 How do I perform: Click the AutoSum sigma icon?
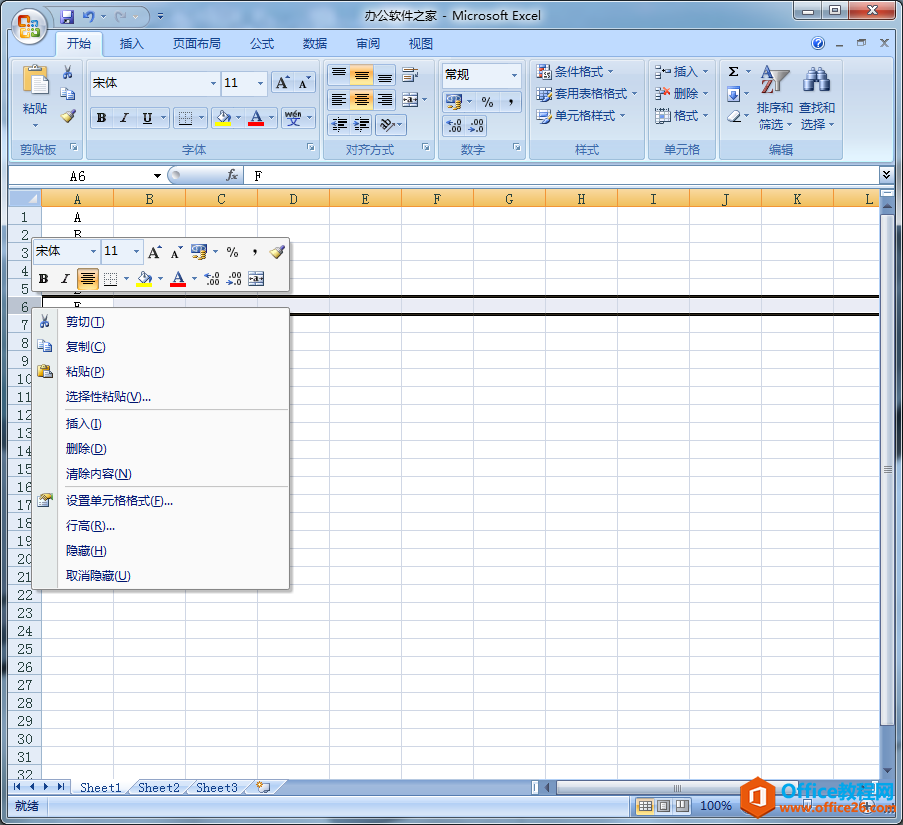[x=734, y=71]
